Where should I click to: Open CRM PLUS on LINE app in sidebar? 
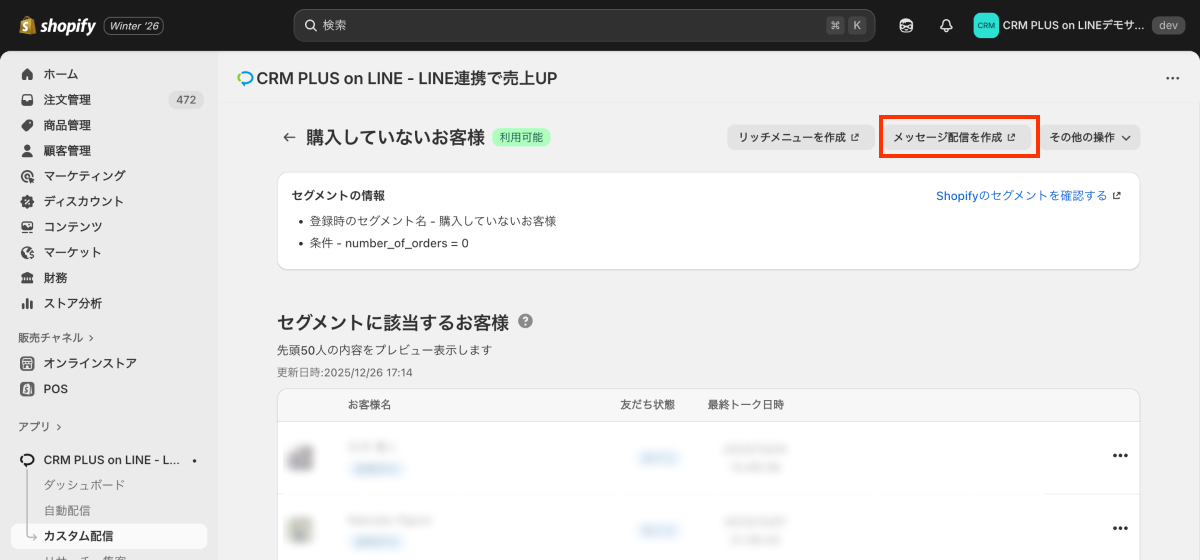tap(112, 460)
